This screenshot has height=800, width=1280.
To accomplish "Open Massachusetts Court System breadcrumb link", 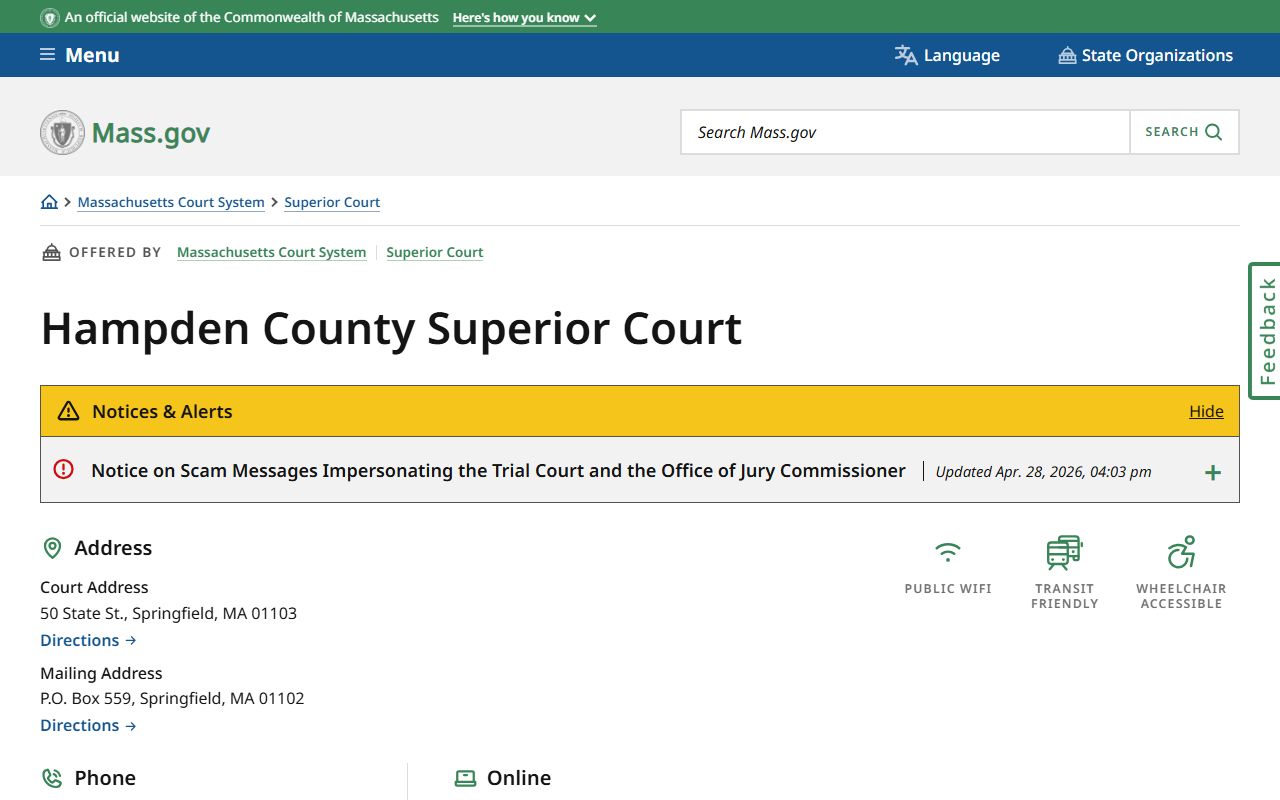I will coord(171,202).
